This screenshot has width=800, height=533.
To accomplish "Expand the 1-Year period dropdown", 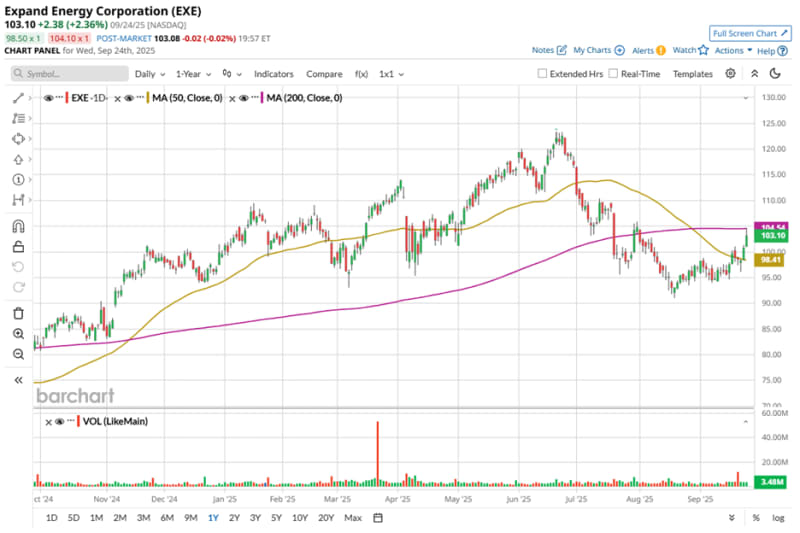I will [194, 74].
